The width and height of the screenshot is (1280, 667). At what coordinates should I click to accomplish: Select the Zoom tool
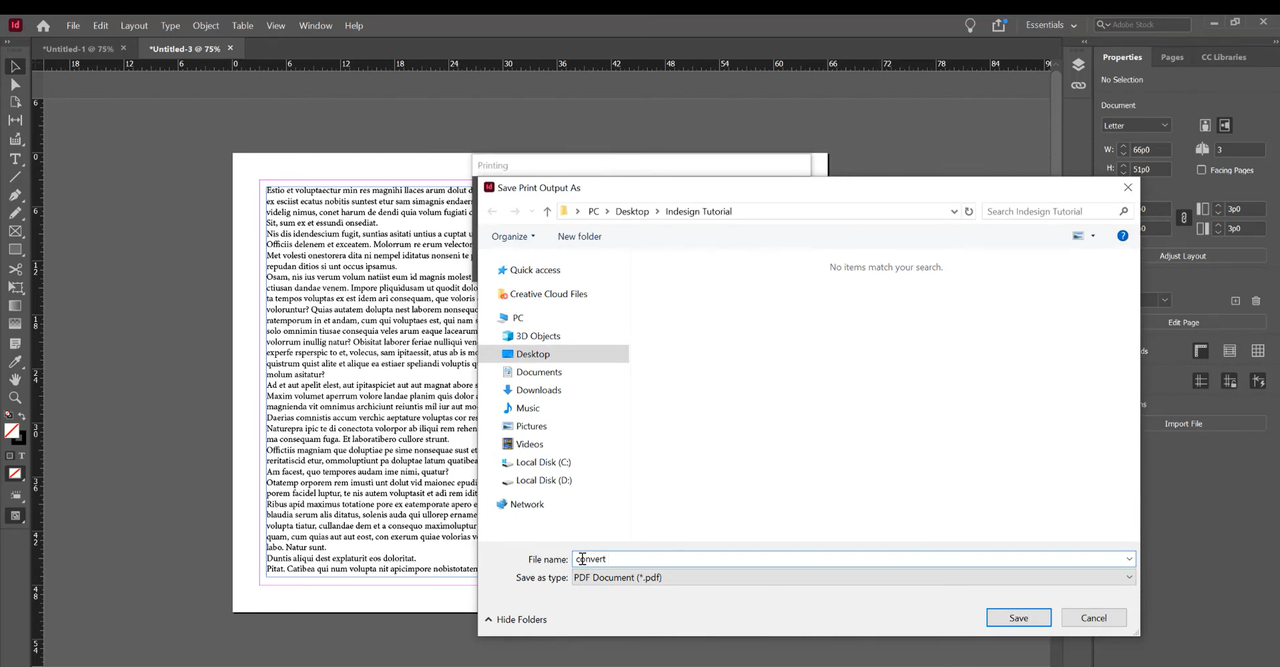tap(15, 398)
